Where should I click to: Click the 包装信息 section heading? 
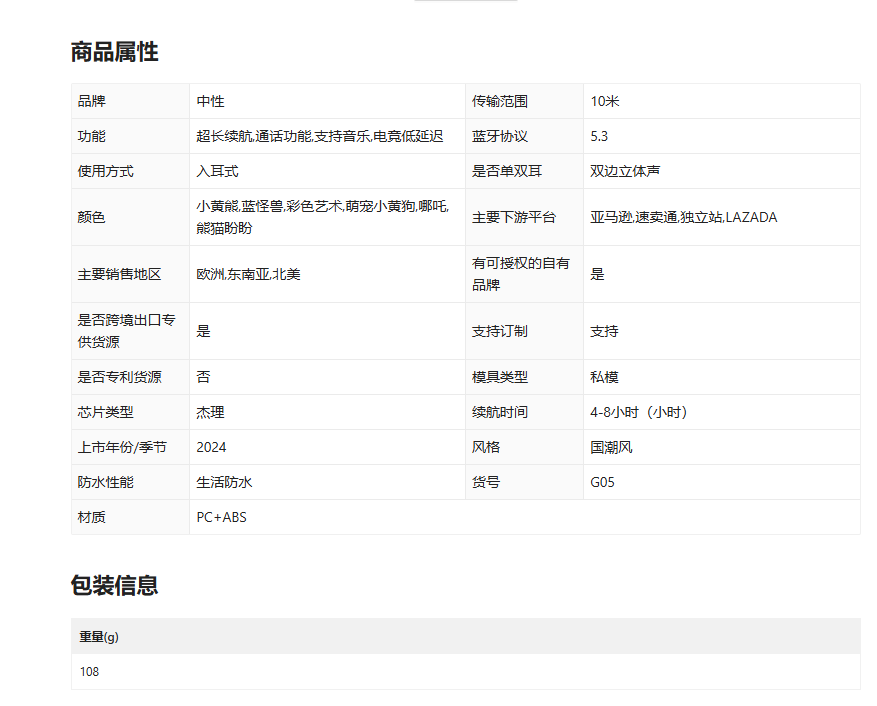pos(114,585)
